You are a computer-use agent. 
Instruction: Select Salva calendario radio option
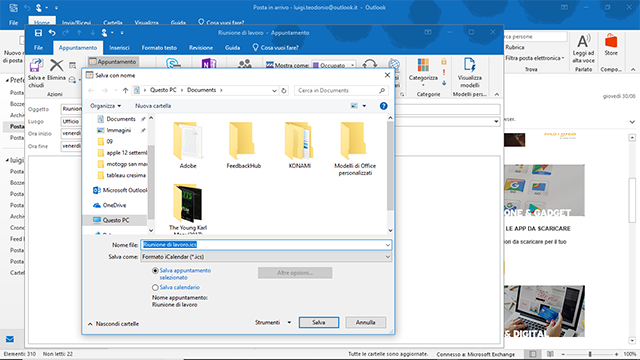[155, 287]
